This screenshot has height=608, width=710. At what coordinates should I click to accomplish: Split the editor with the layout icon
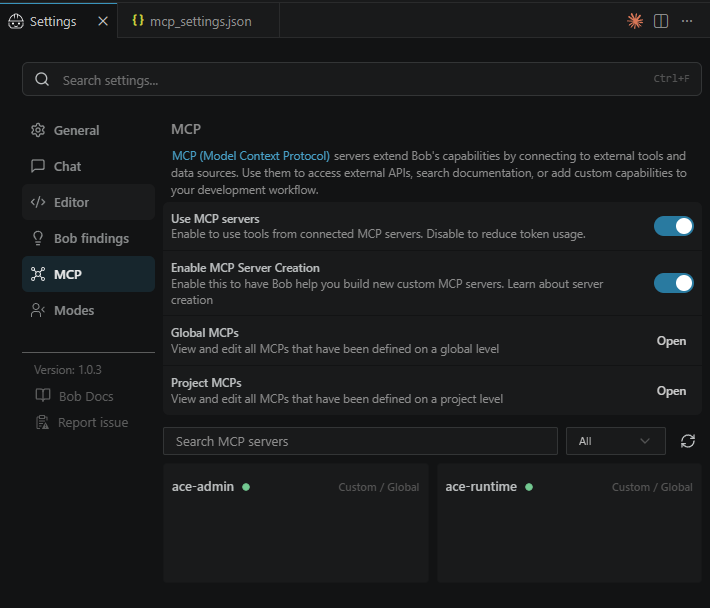pyautogui.click(x=661, y=21)
